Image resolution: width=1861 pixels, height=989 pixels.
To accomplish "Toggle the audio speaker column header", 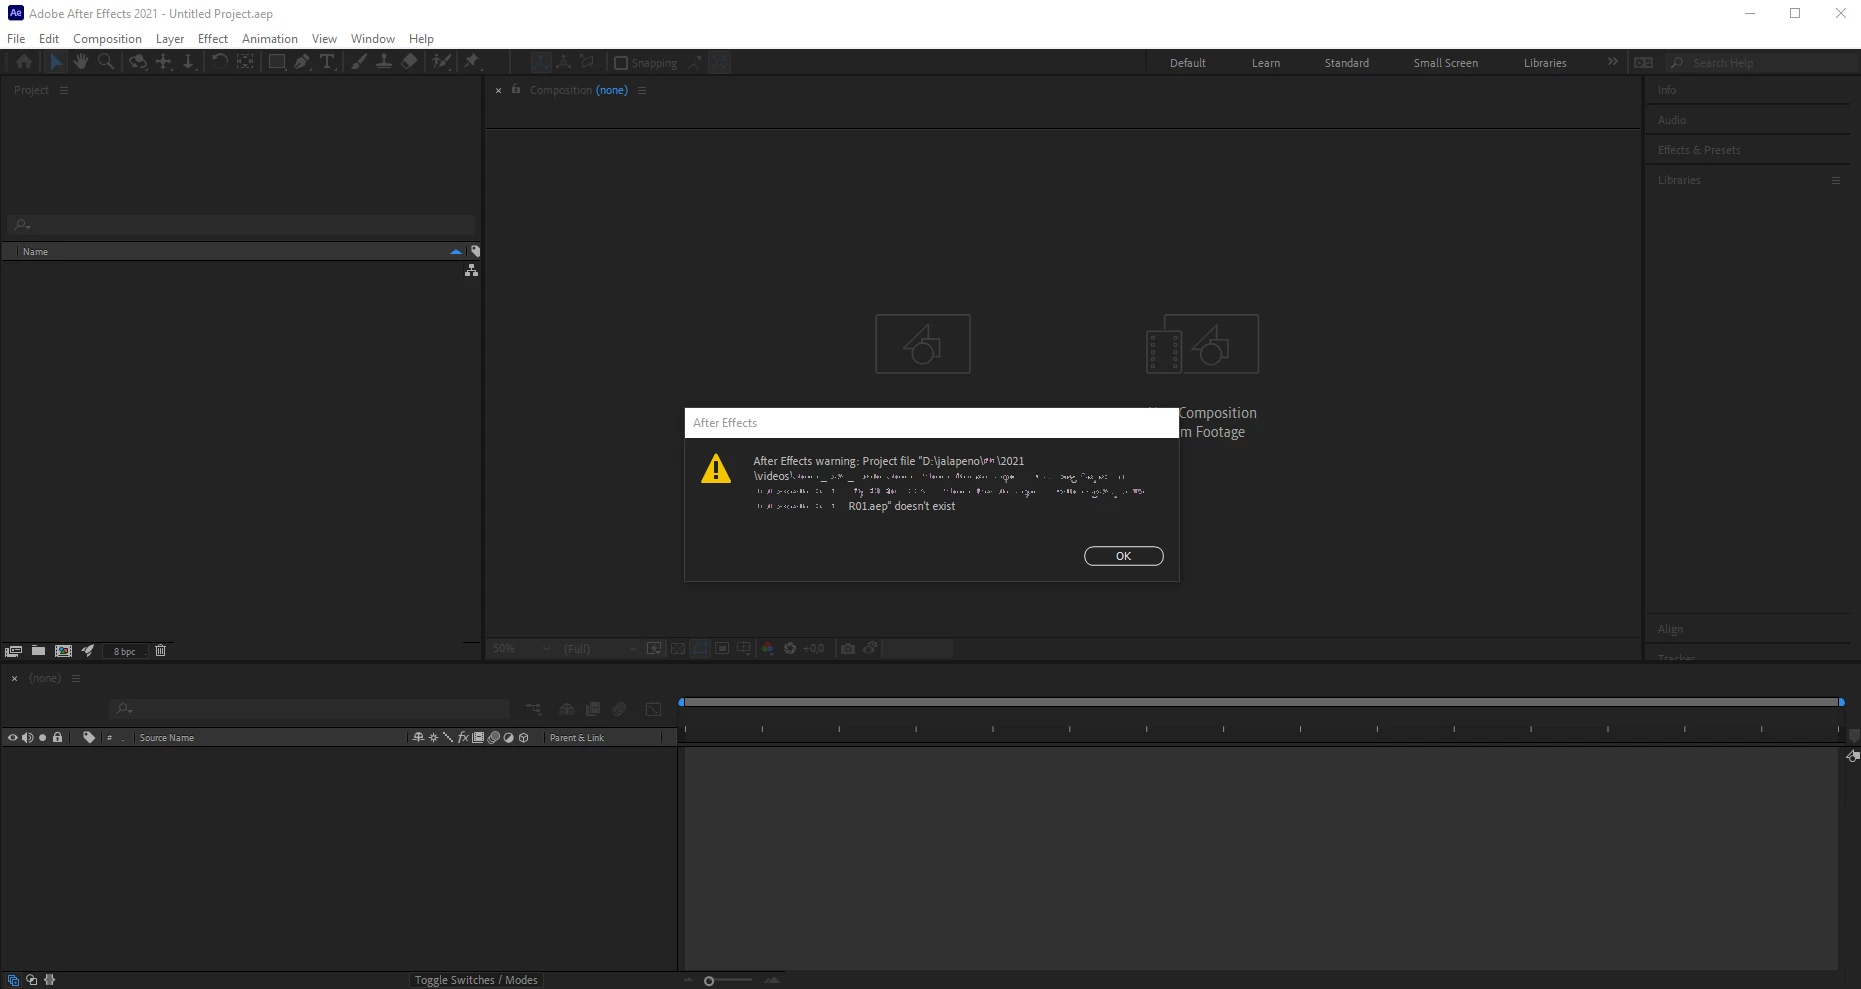I will (28, 738).
